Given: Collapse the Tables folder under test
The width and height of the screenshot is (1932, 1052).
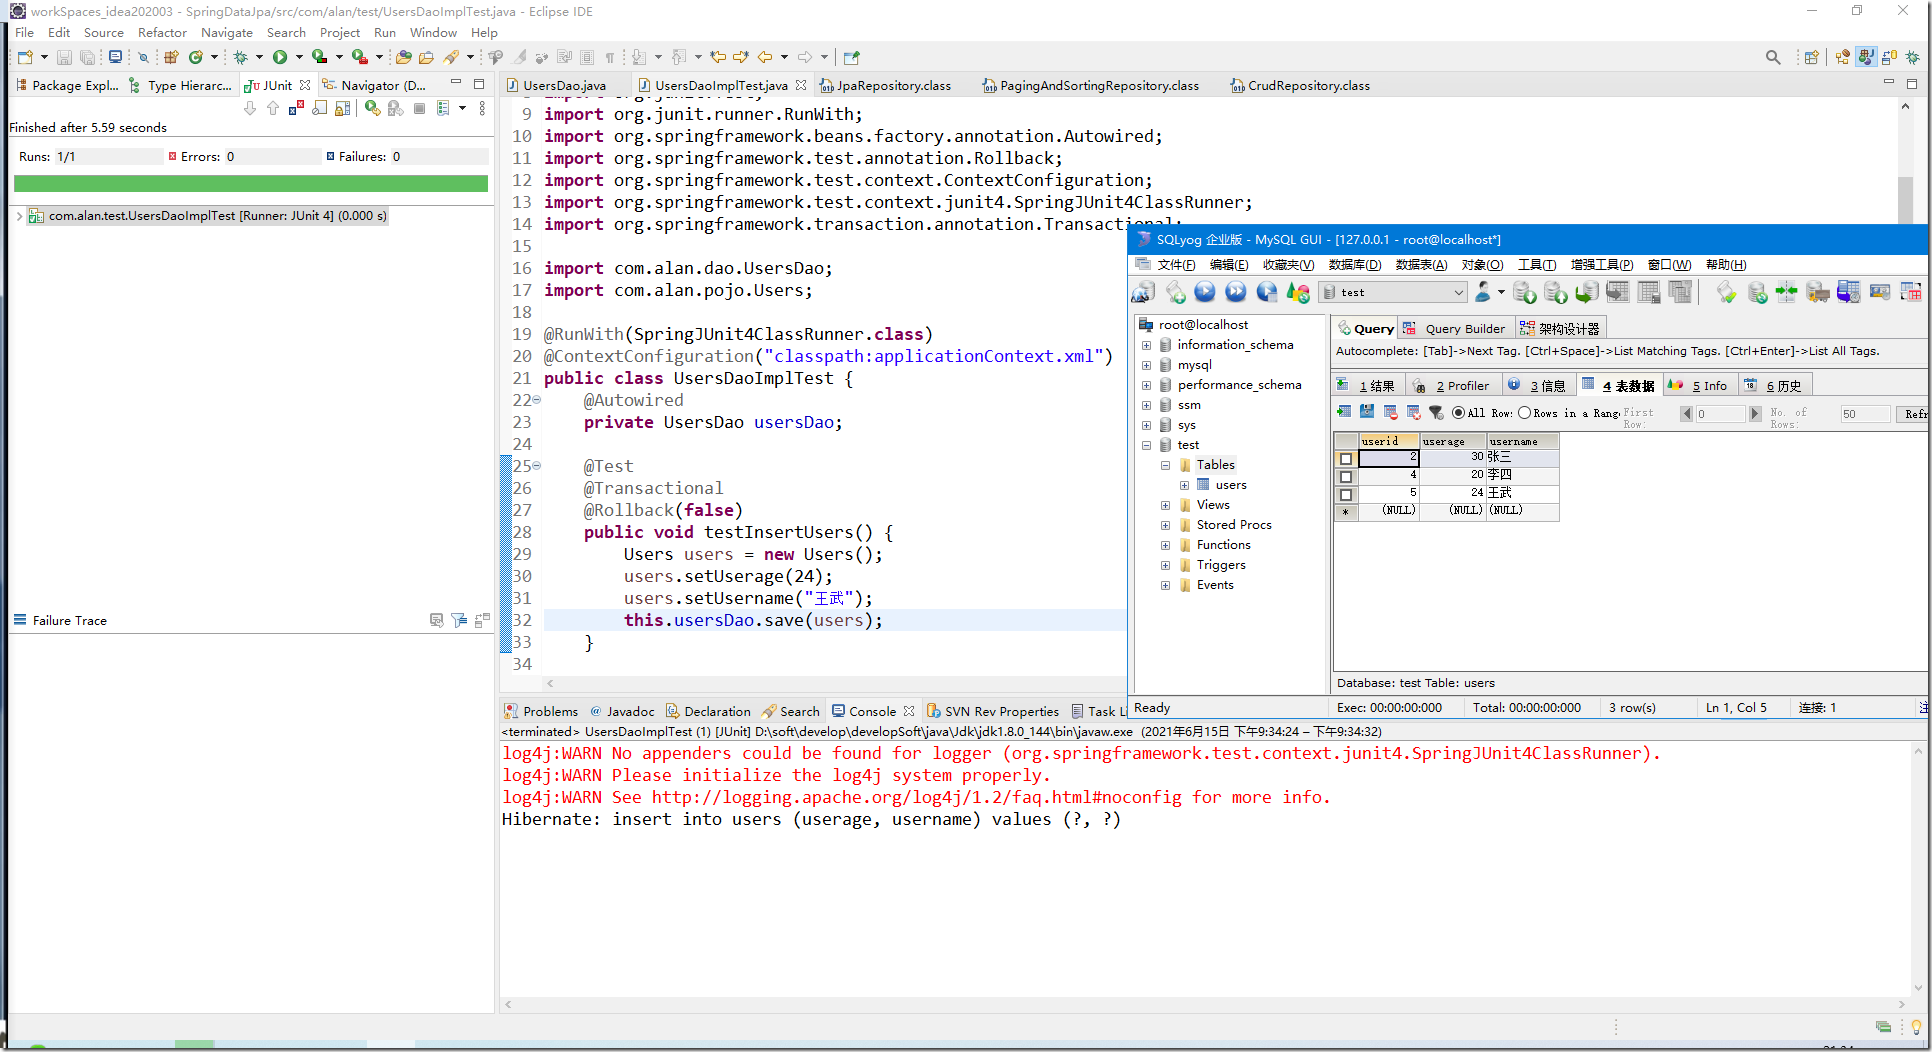Looking at the screenshot, I should (x=1165, y=465).
